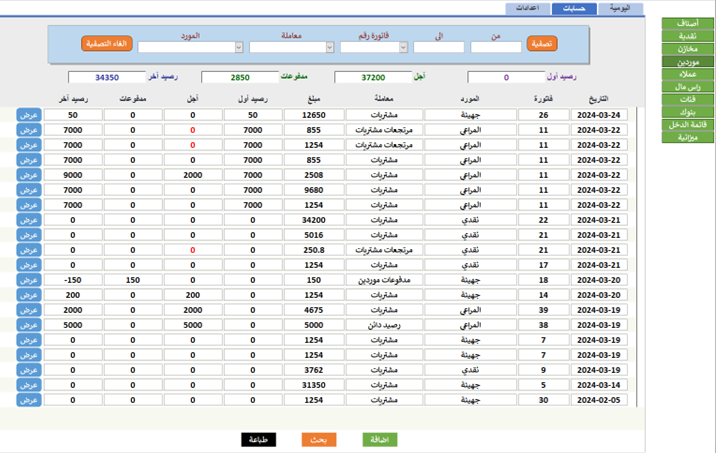716x453 pixels.
Task: Click the الى end date field
Action: [x=439, y=47]
